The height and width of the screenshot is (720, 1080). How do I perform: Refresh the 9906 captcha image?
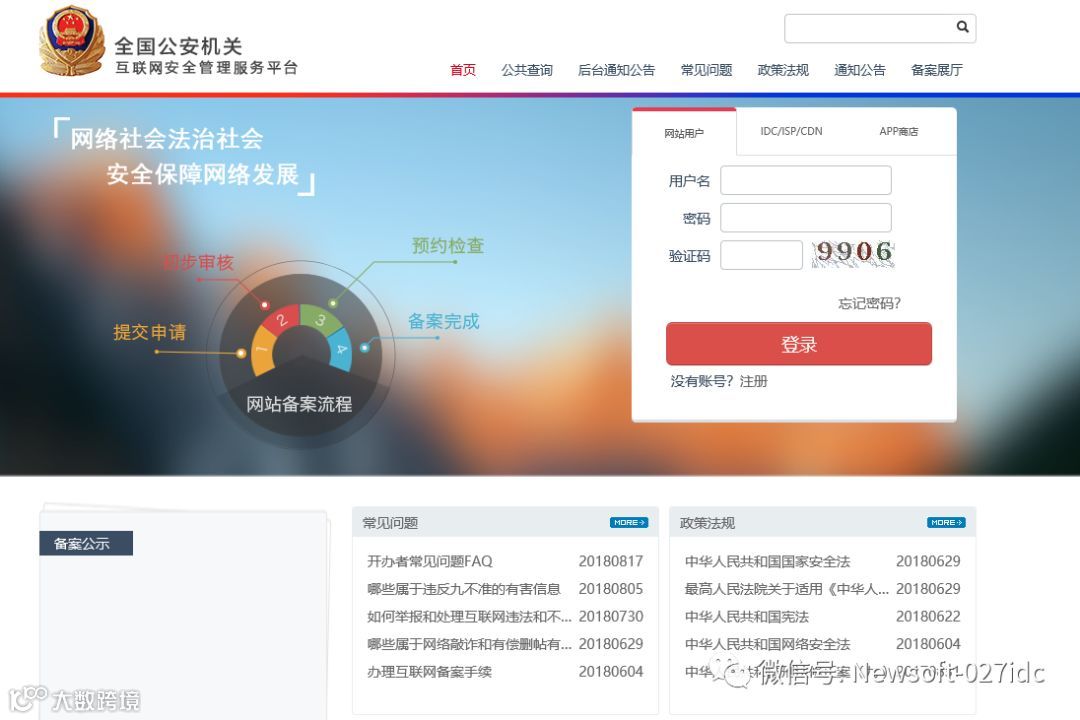pyautogui.click(x=853, y=253)
